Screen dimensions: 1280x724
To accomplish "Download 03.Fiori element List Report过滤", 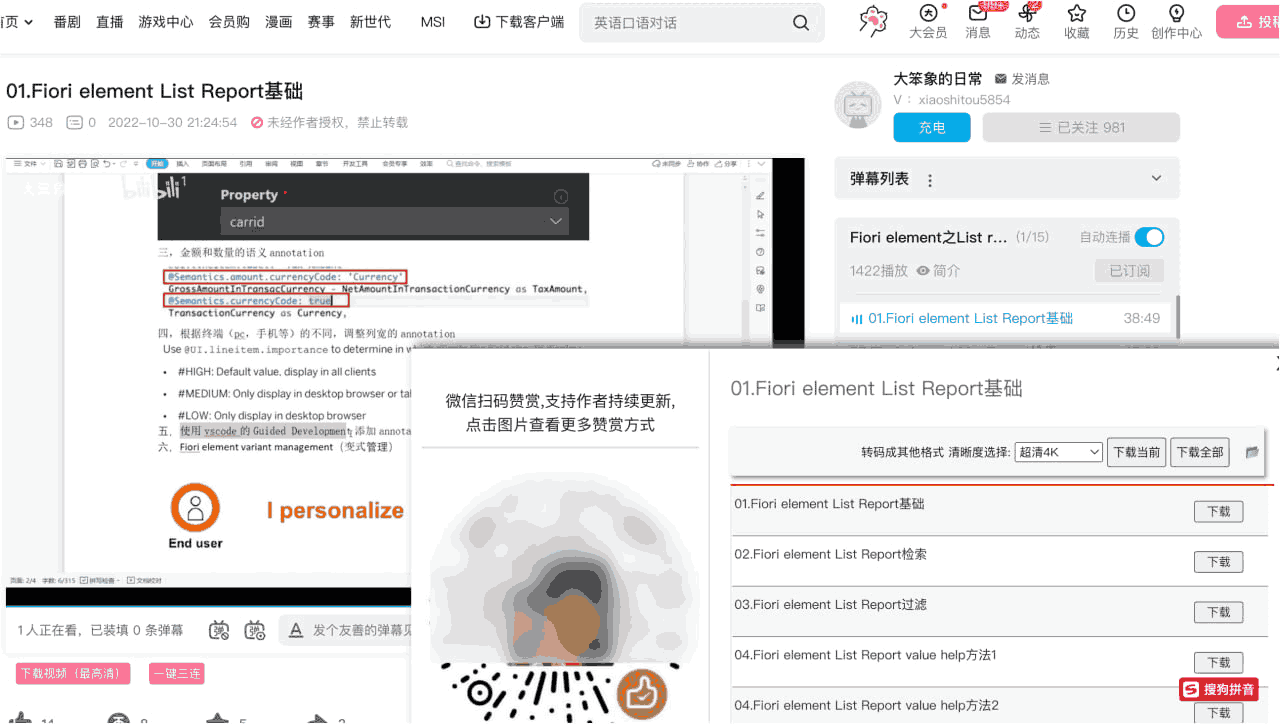I will coord(1218,611).
